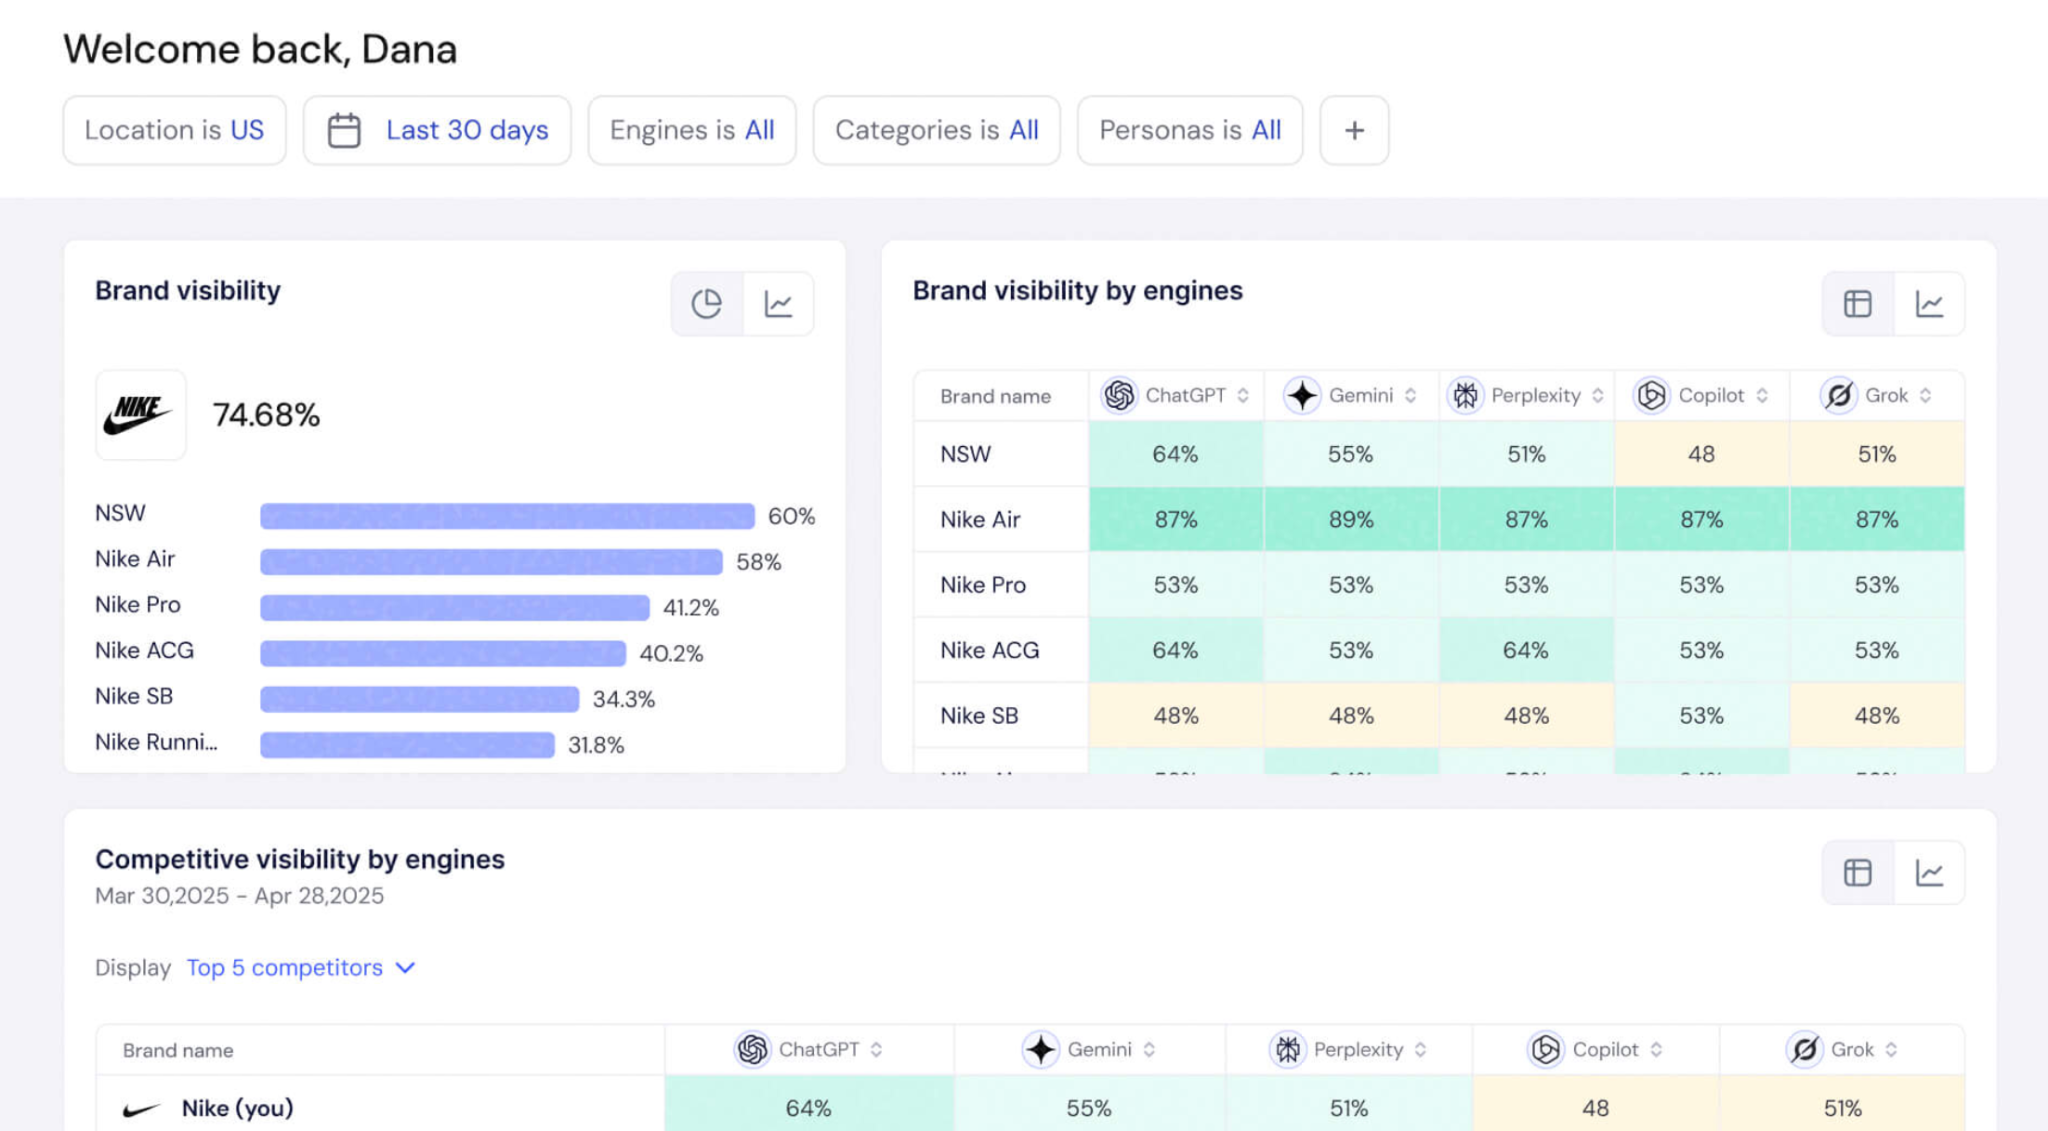2048x1131 pixels.
Task: Click the Nike ACG 40.2% visibility bar
Action: pos(443,653)
